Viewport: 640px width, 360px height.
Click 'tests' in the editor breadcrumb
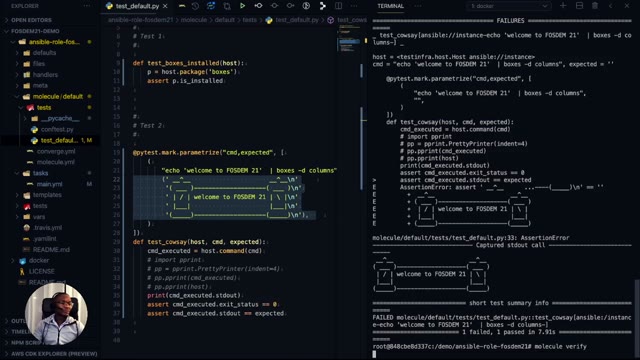[249, 20]
